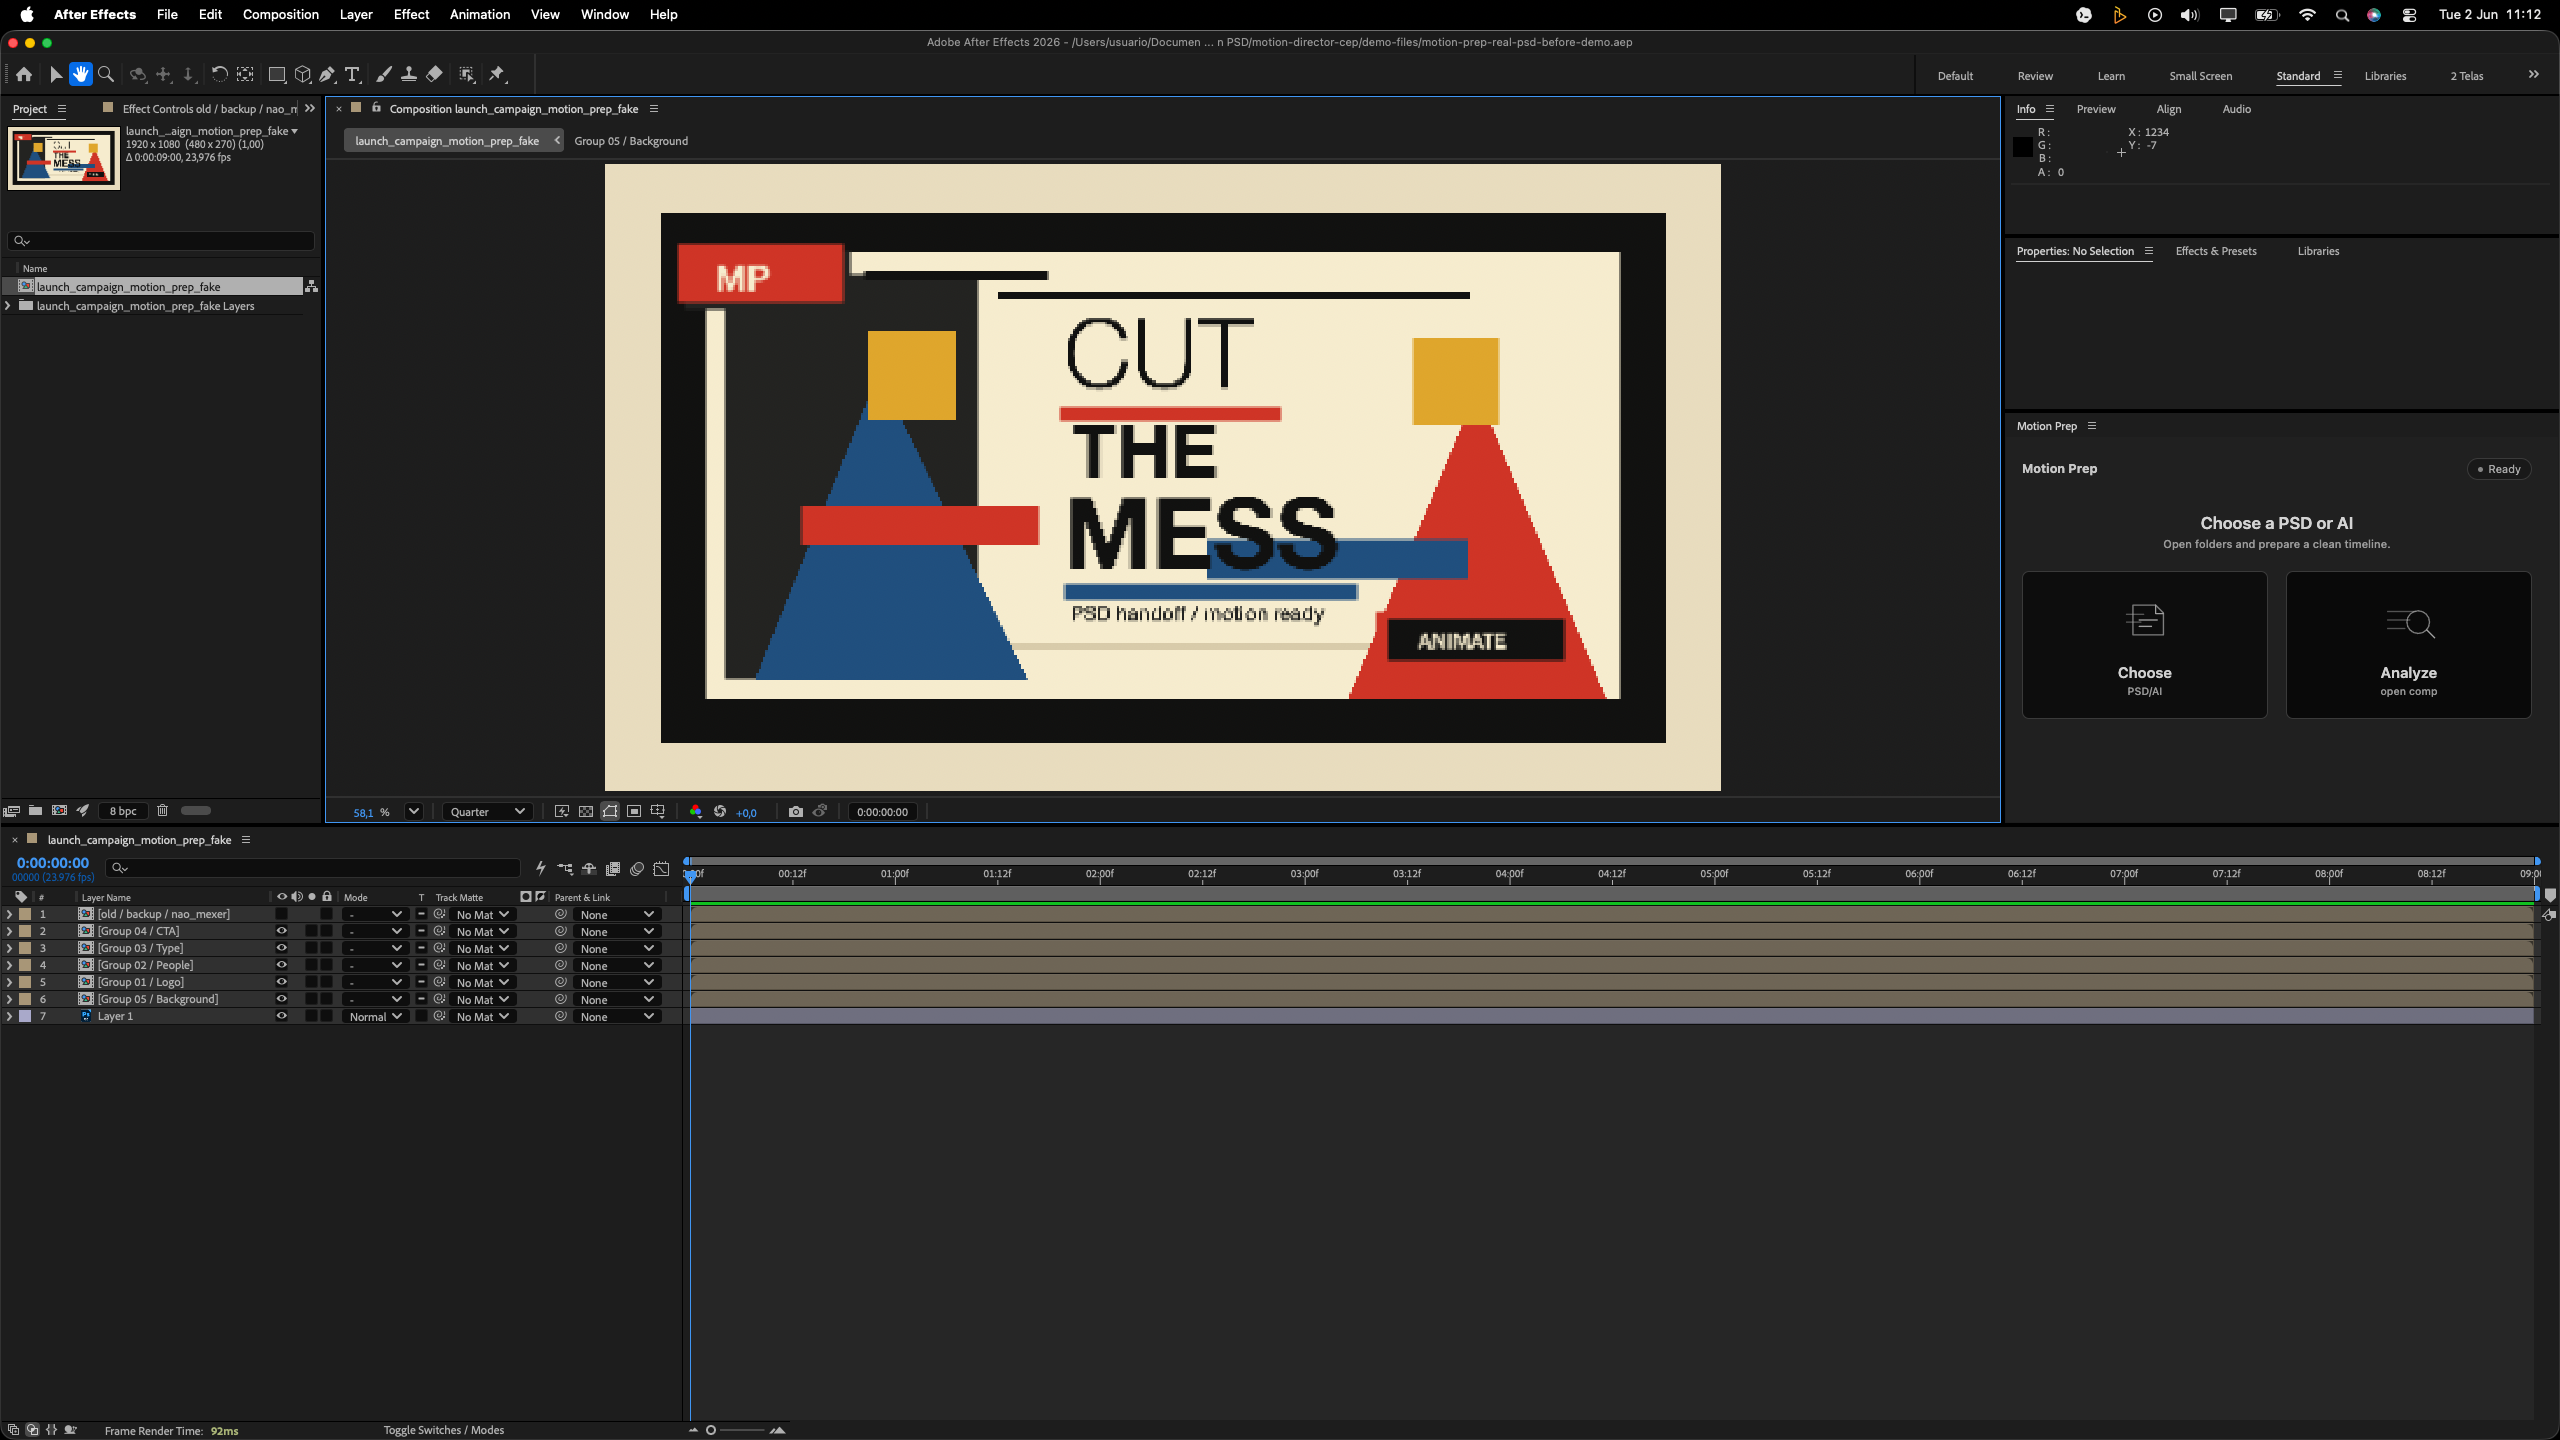Click the label color swatch of Layer 1
2560x1440 pixels.
point(25,1016)
